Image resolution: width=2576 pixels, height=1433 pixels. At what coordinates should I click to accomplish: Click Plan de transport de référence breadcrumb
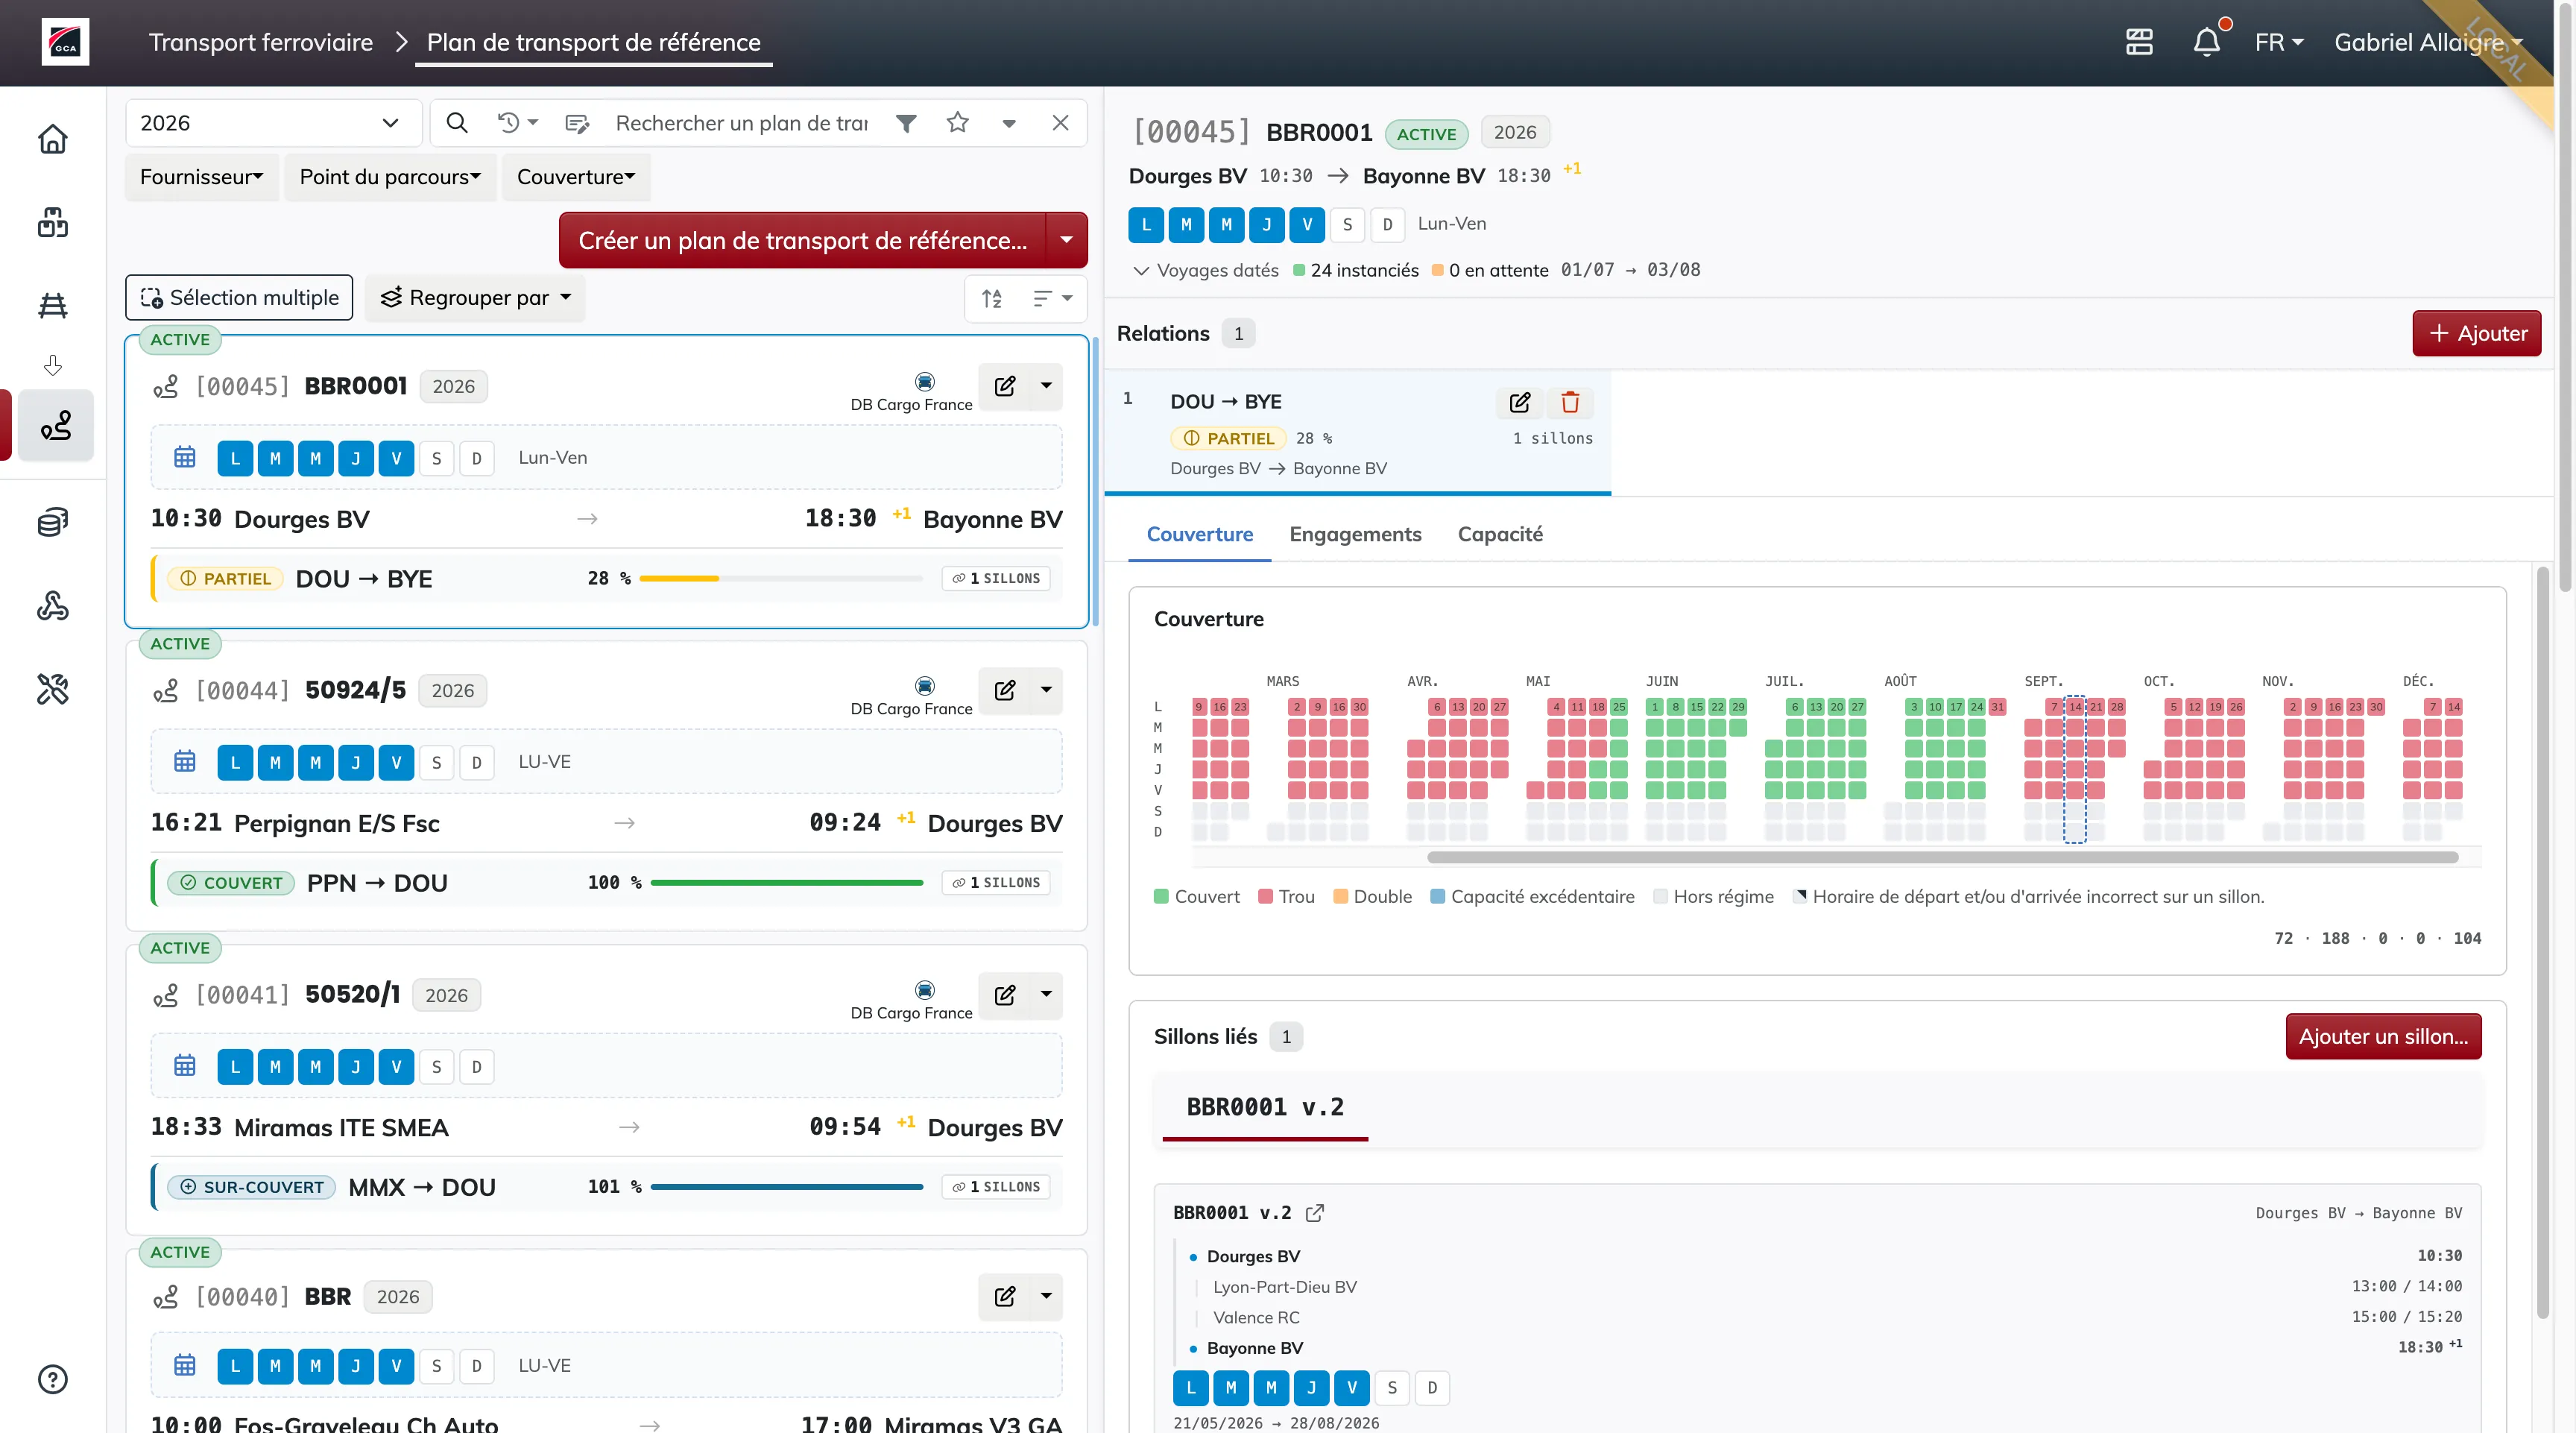coord(594,42)
